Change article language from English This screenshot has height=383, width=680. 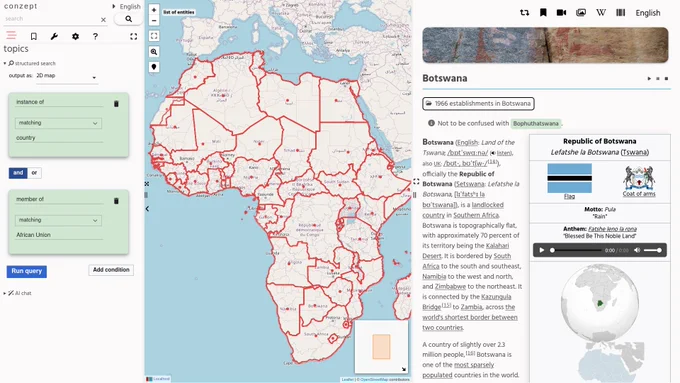[x=647, y=13]
